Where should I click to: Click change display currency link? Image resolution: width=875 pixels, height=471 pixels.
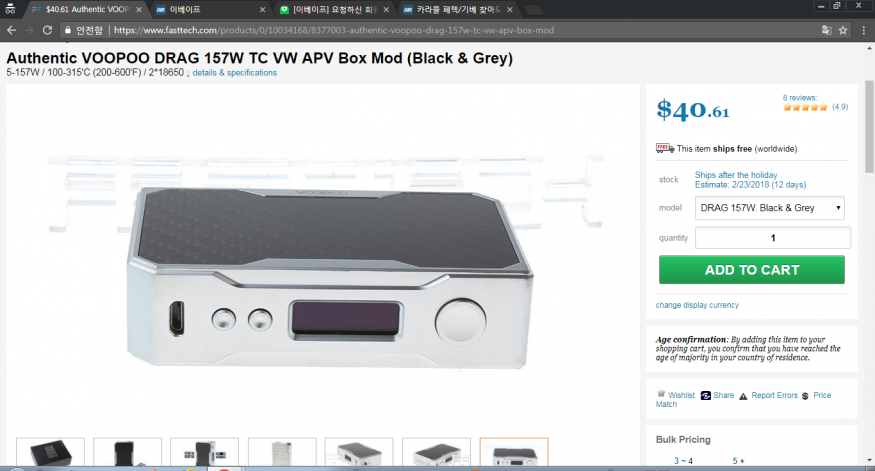pyautogui.click(x=697, y=305)
